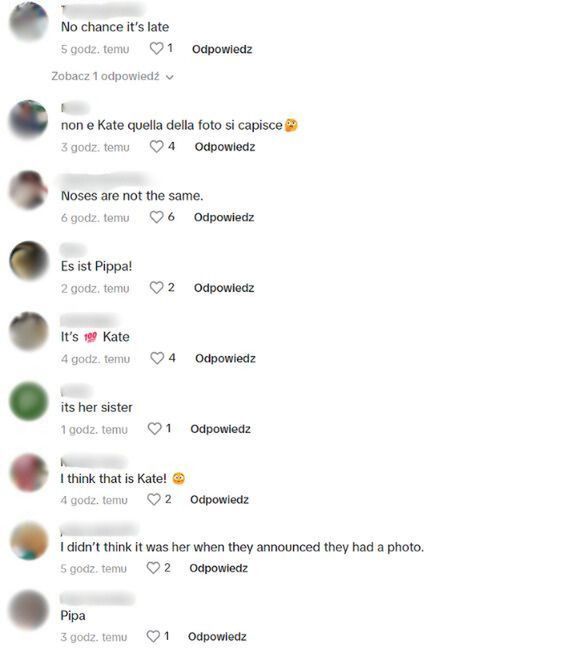Open the green avatar profile picture
The image size is (566, 650).
coord(29,401)
